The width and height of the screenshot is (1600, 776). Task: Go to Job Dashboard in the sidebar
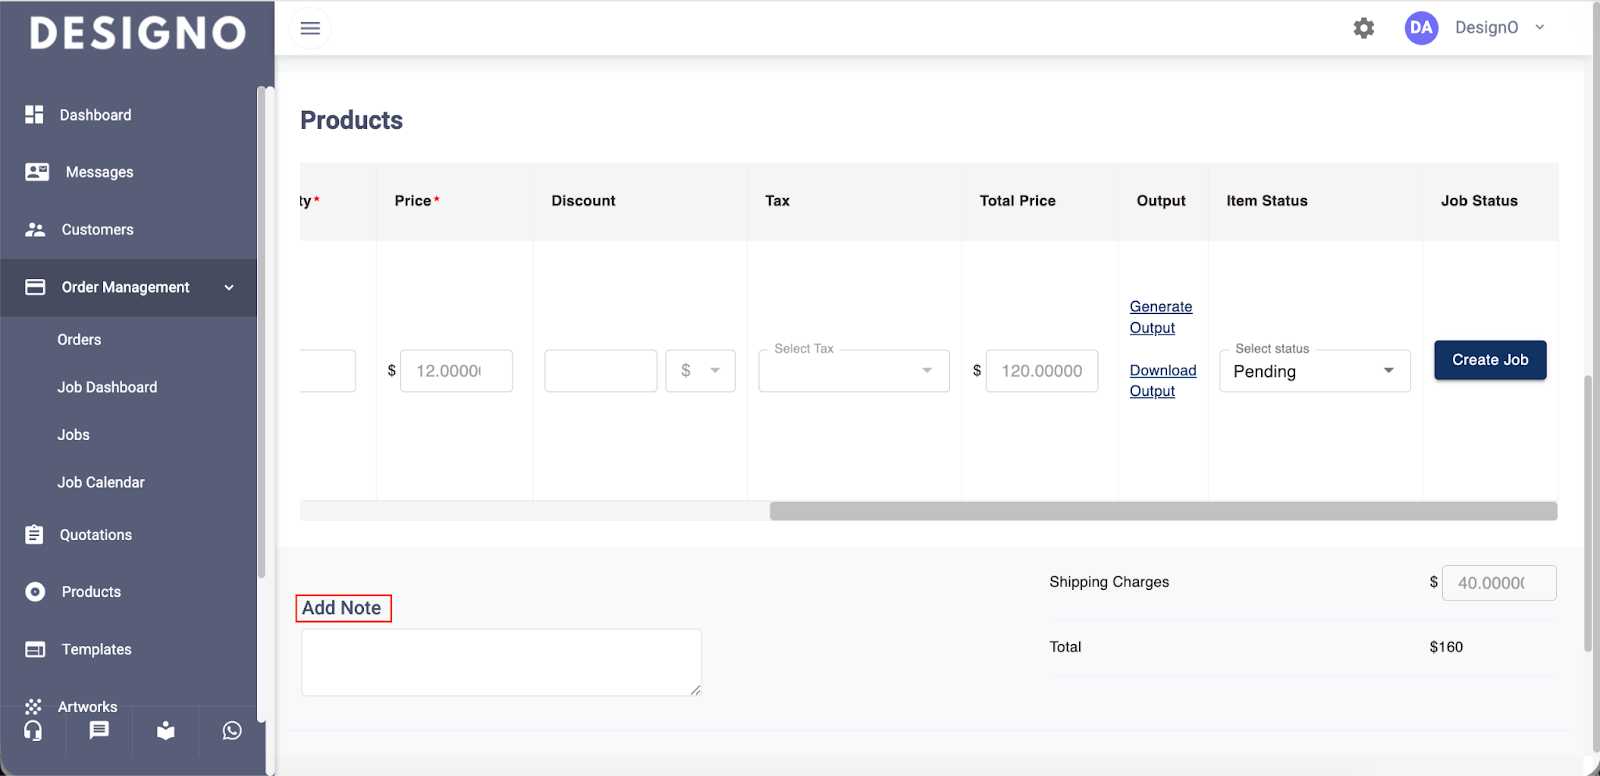point(107,387)
